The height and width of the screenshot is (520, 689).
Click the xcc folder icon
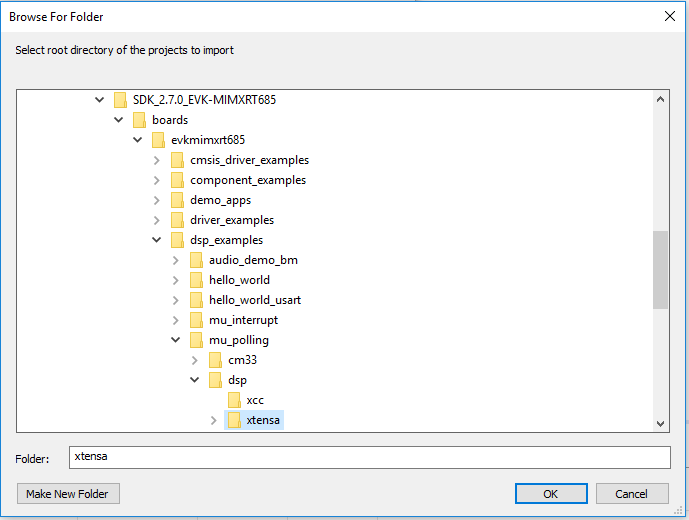pos(234,400)
